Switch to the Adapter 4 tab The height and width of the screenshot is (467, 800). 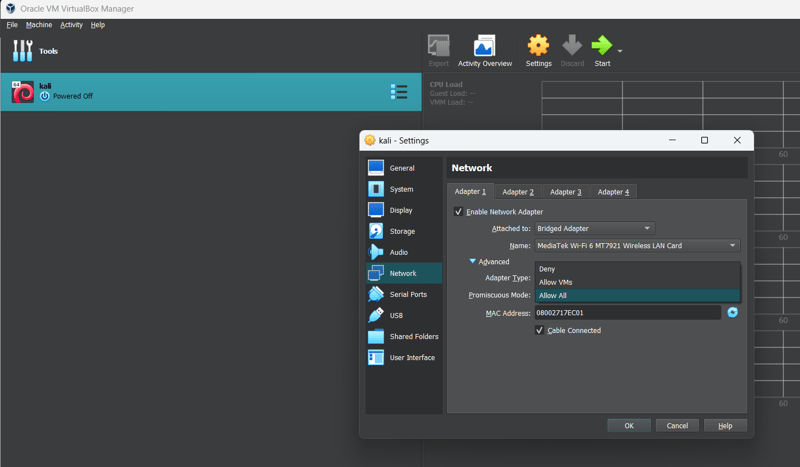[x=613, y=192]
